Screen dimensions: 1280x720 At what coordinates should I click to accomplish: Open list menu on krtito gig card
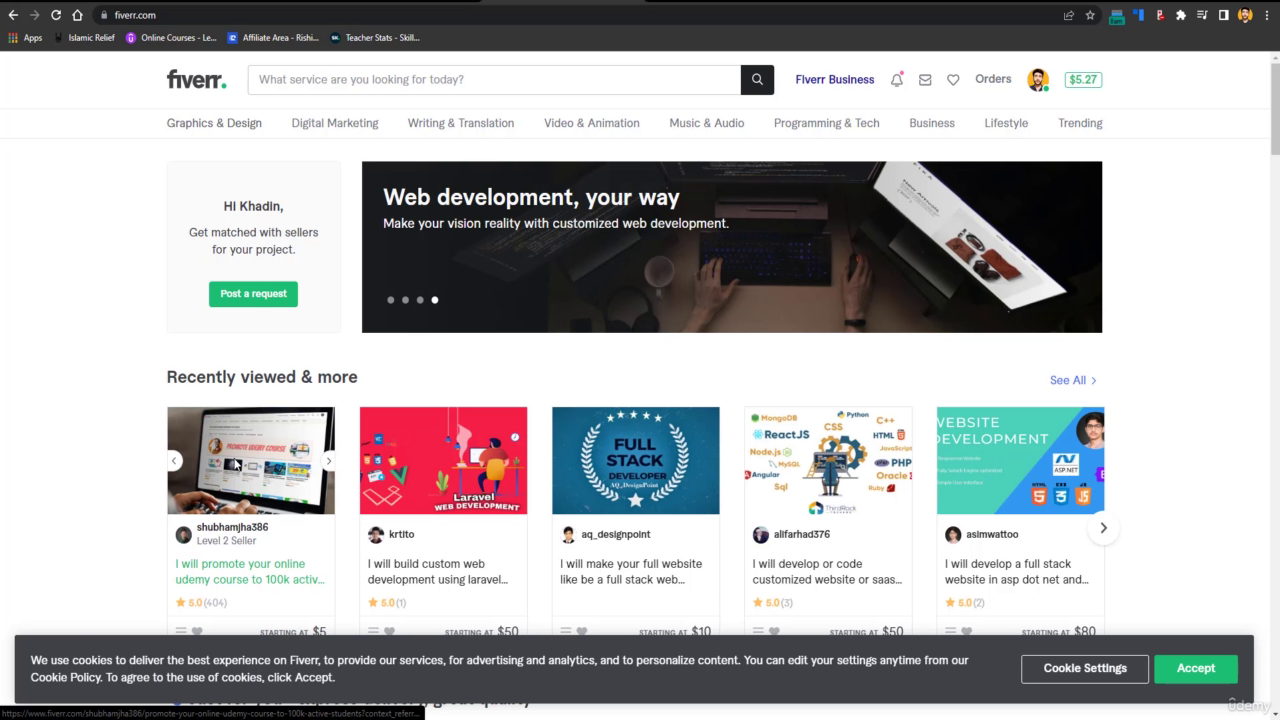point(373,631)
